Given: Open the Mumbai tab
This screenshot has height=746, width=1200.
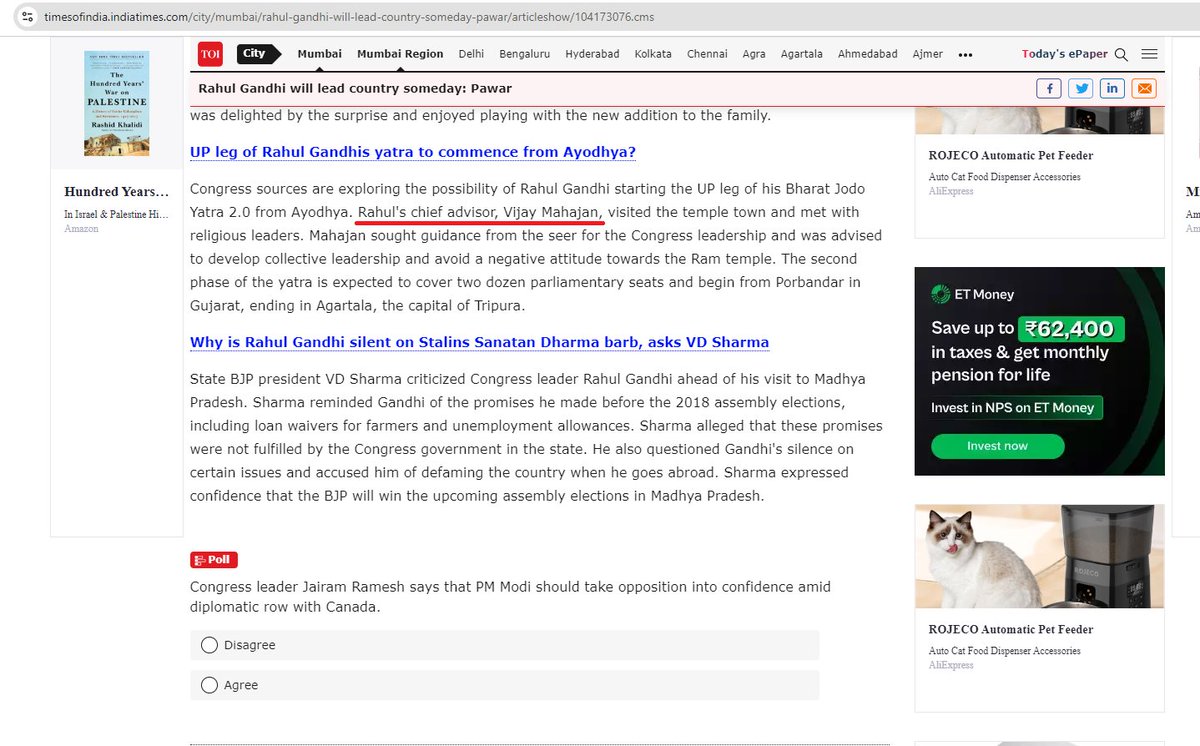Looking at the screenshot, I should tap(319, 54).
